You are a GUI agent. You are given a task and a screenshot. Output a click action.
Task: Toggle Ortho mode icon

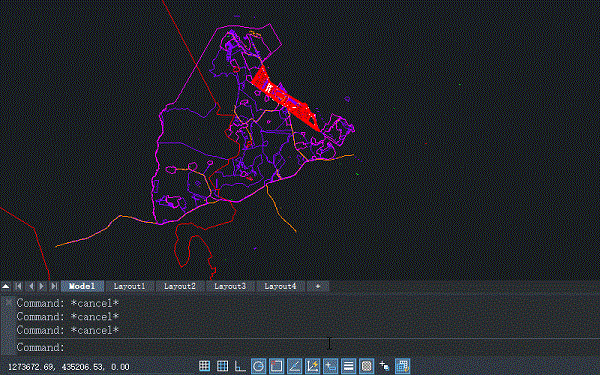click(x=240, y=366)
